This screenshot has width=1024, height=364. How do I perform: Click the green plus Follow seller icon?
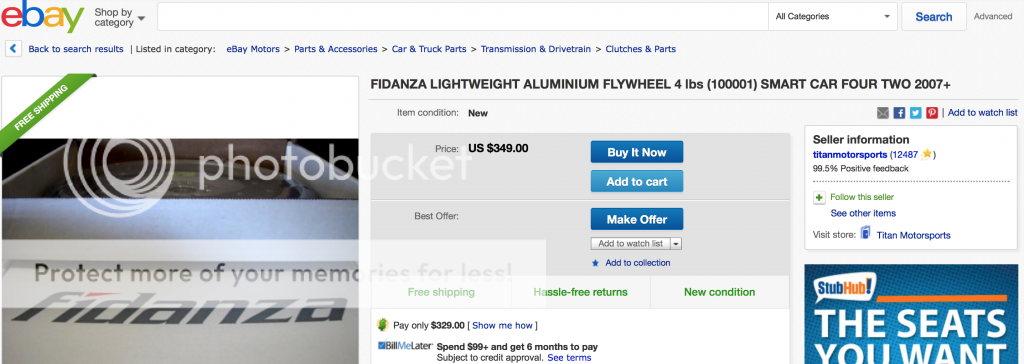(819, 197)
